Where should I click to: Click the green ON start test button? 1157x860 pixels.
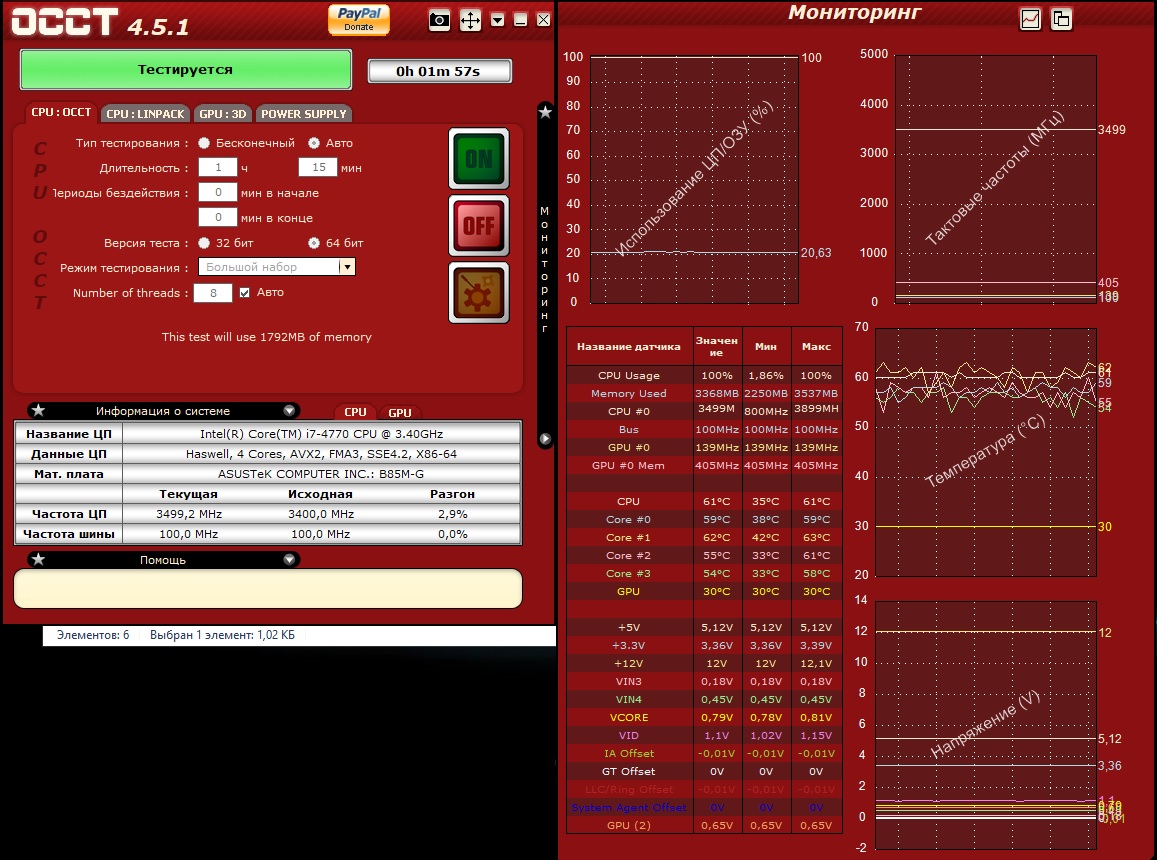tap(479, 159)
